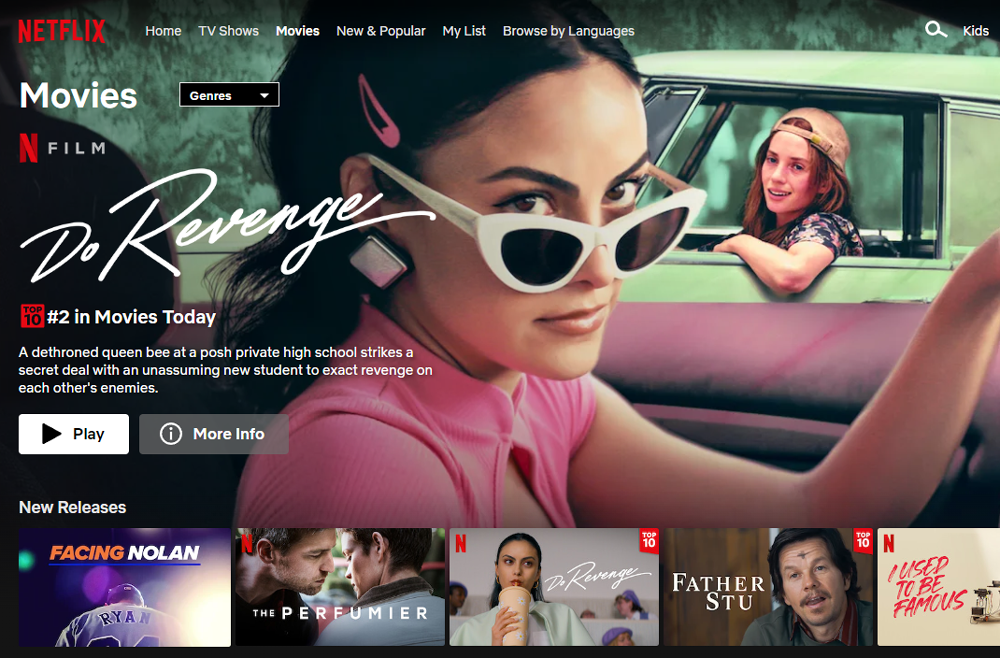Click the Top 10 badge beside '#2 in Movies Today'
The height and width of the screenshot is (658, 1000).
(x=32, y=316)
